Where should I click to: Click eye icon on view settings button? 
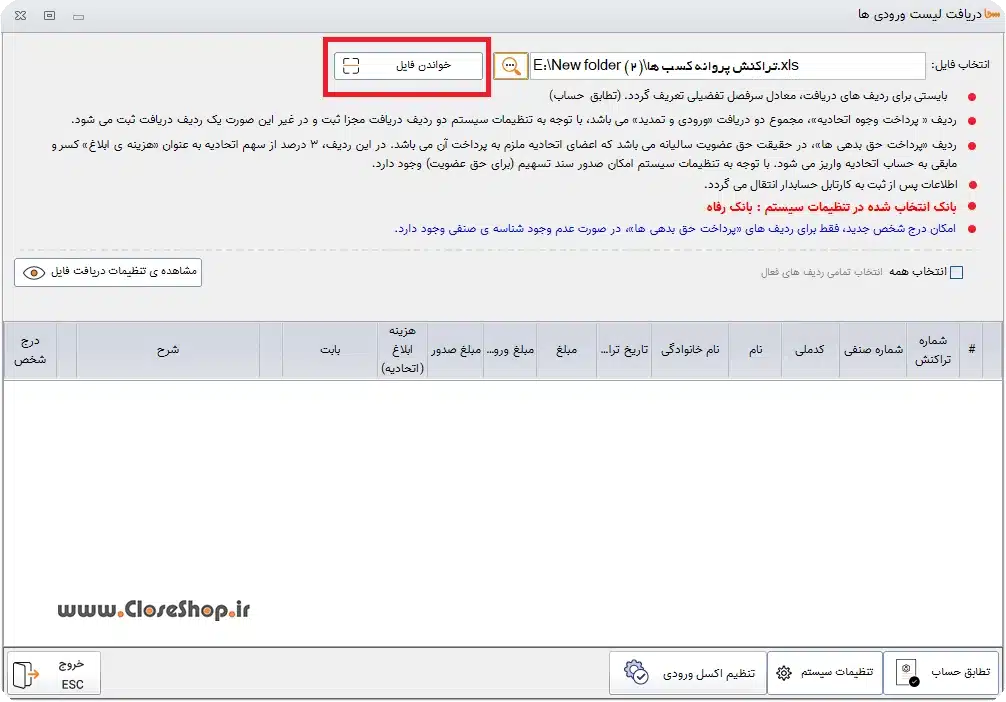(x=33, y=273)
